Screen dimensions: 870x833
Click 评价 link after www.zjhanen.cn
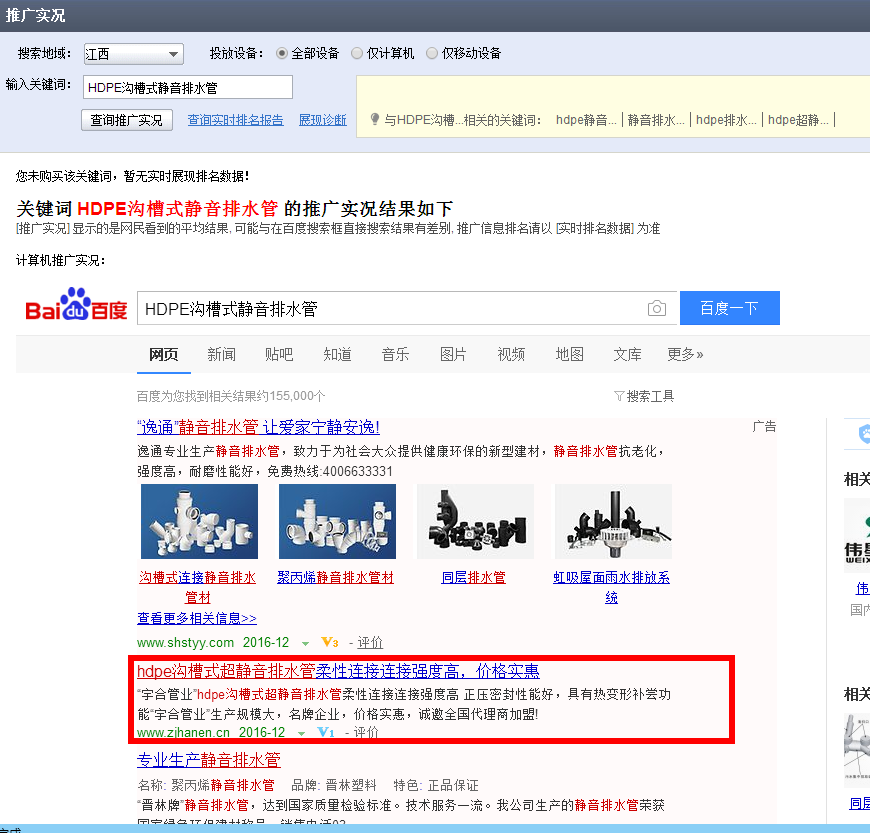[x=366, y=733]
